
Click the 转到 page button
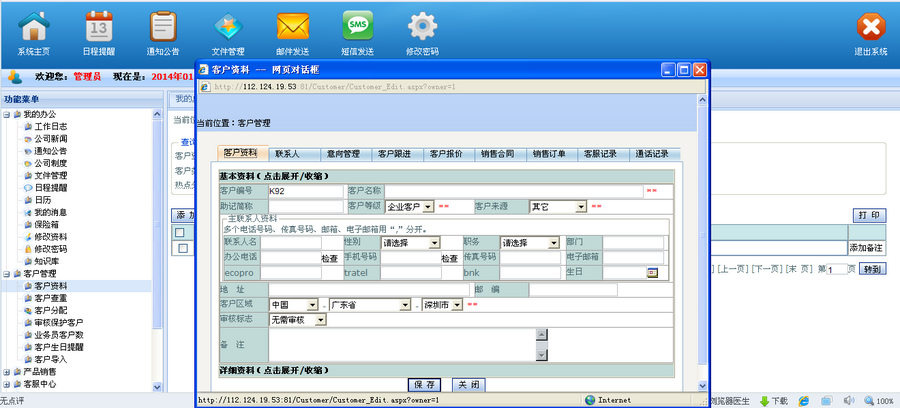tap(872, 269)
